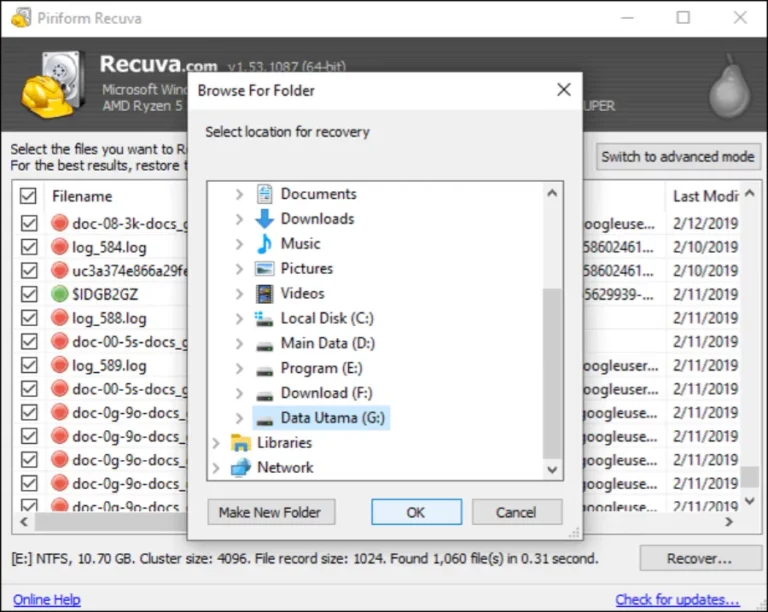Click file list horizontal scroll right arrow
Image resolution: width=768 pixels, height=612 pixels.
coord(729,522)
